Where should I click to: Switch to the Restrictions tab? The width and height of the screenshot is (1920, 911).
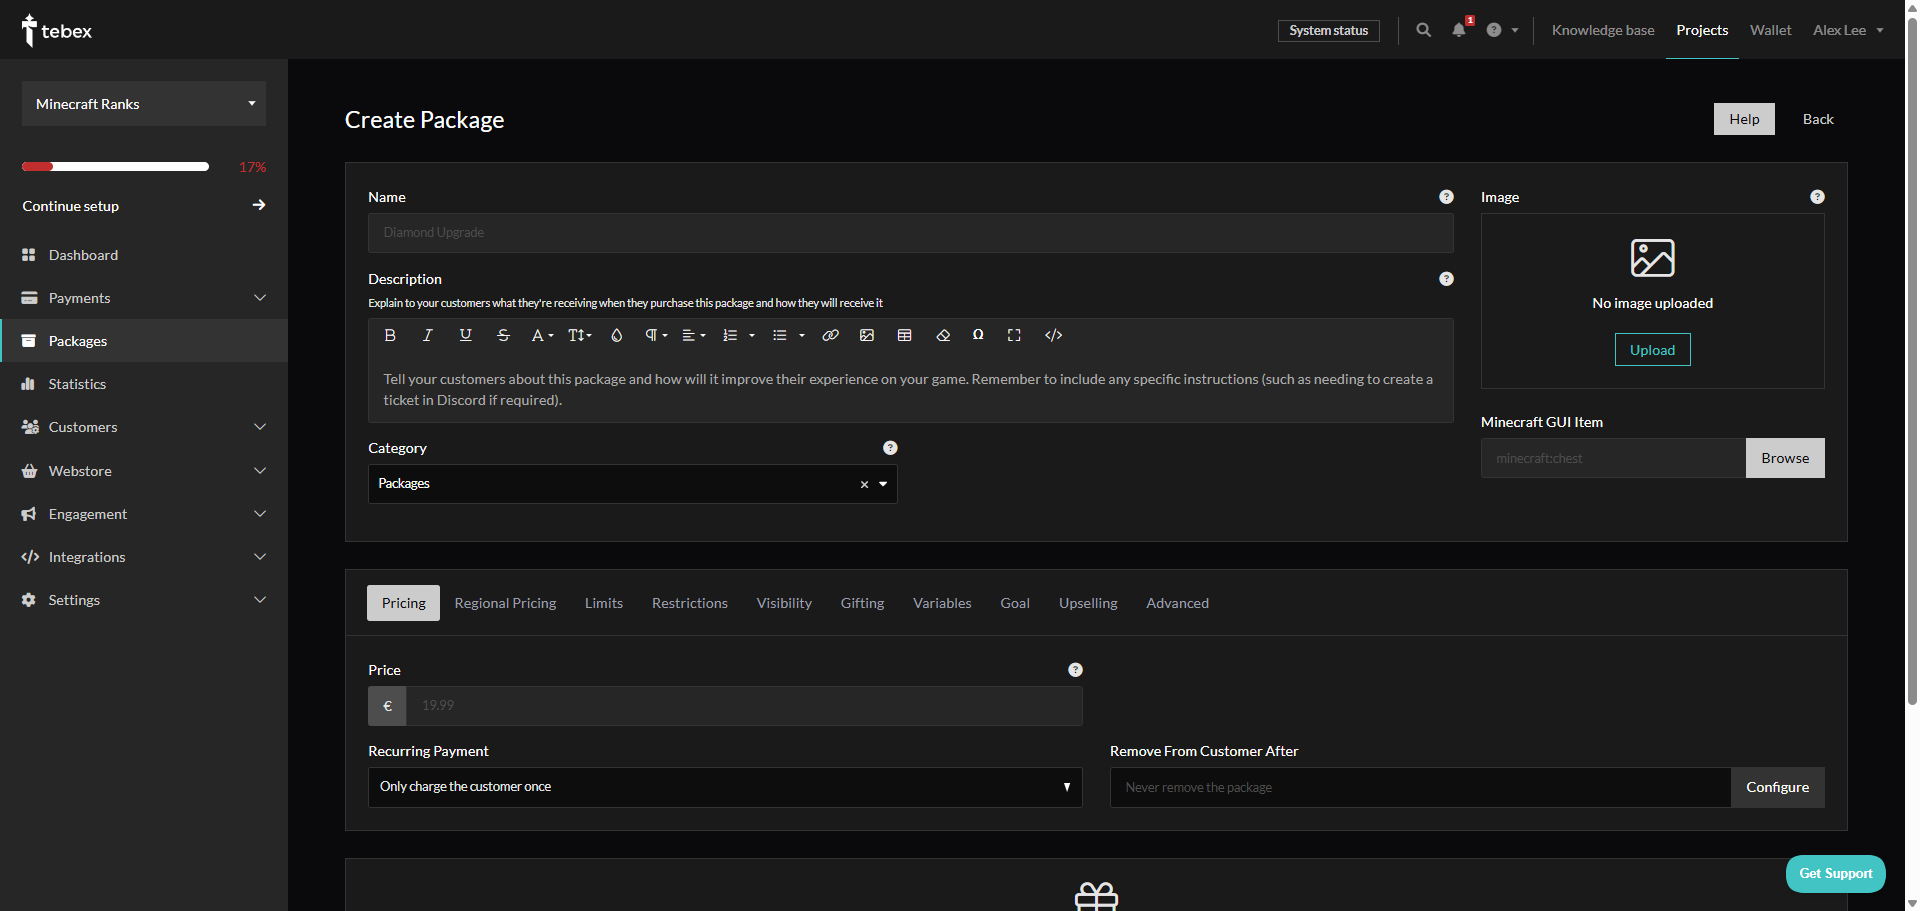690,603
